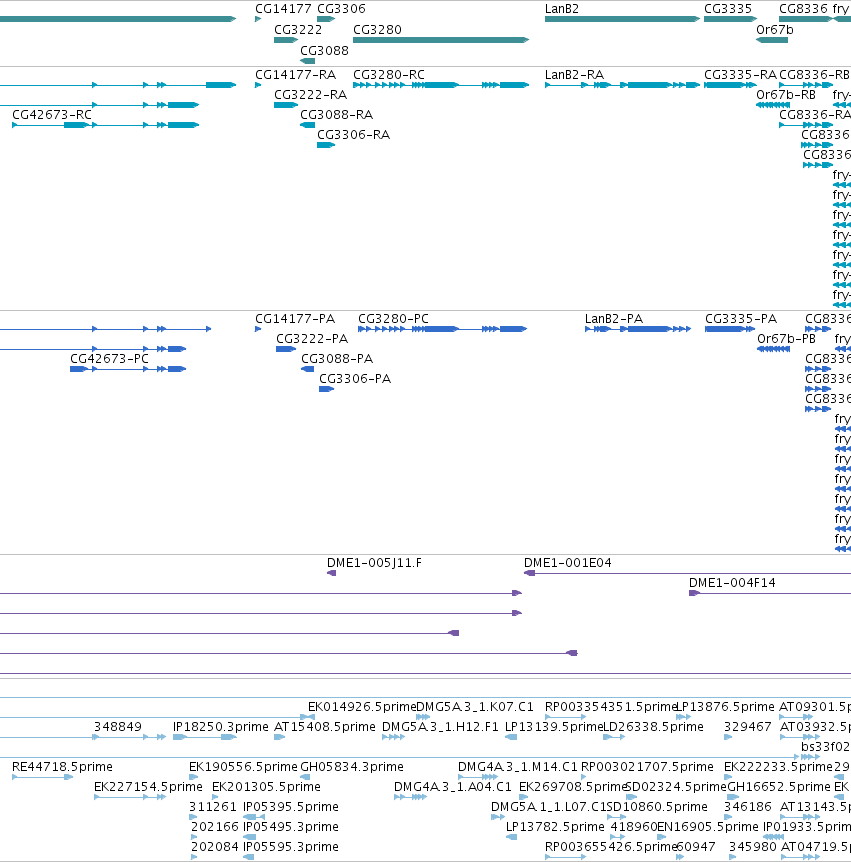This screenshot has height=862, width=851.
Task: Select the CG3088 gene glyph
Action: click(x=307, y=60)
